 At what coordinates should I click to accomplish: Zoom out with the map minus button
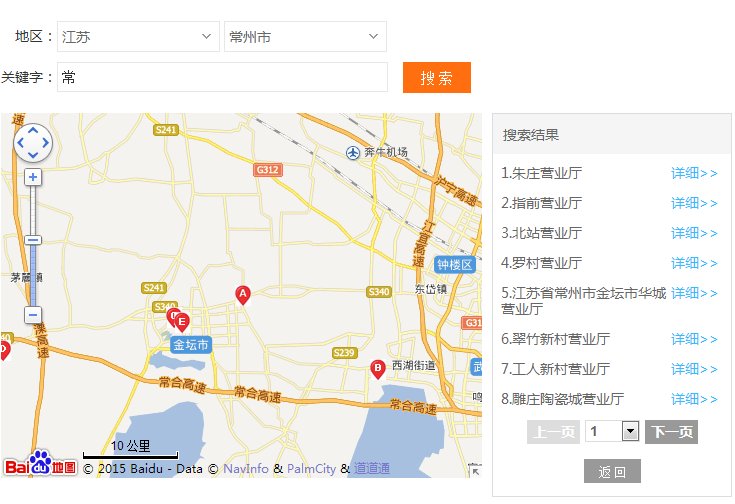[x=33, y=315]
